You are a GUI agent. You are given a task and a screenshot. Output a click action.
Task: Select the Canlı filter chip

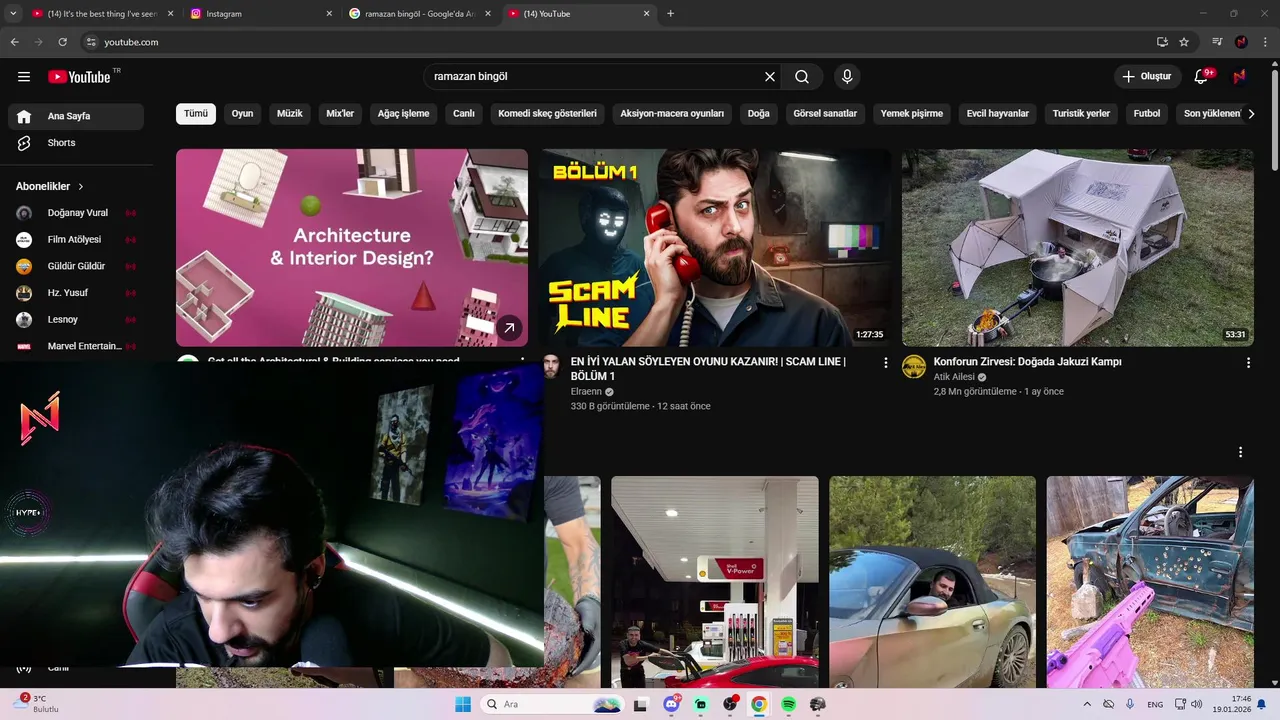464,114
